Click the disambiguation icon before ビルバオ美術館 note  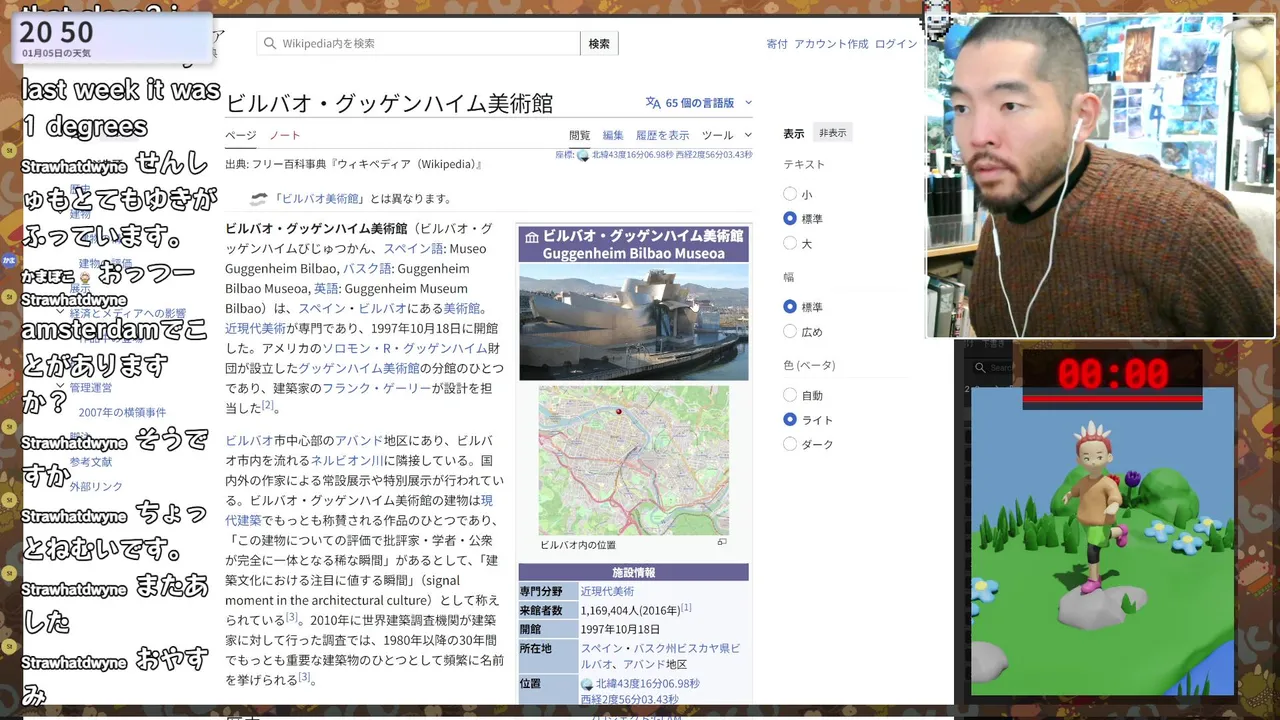click(x=259, y=198)
